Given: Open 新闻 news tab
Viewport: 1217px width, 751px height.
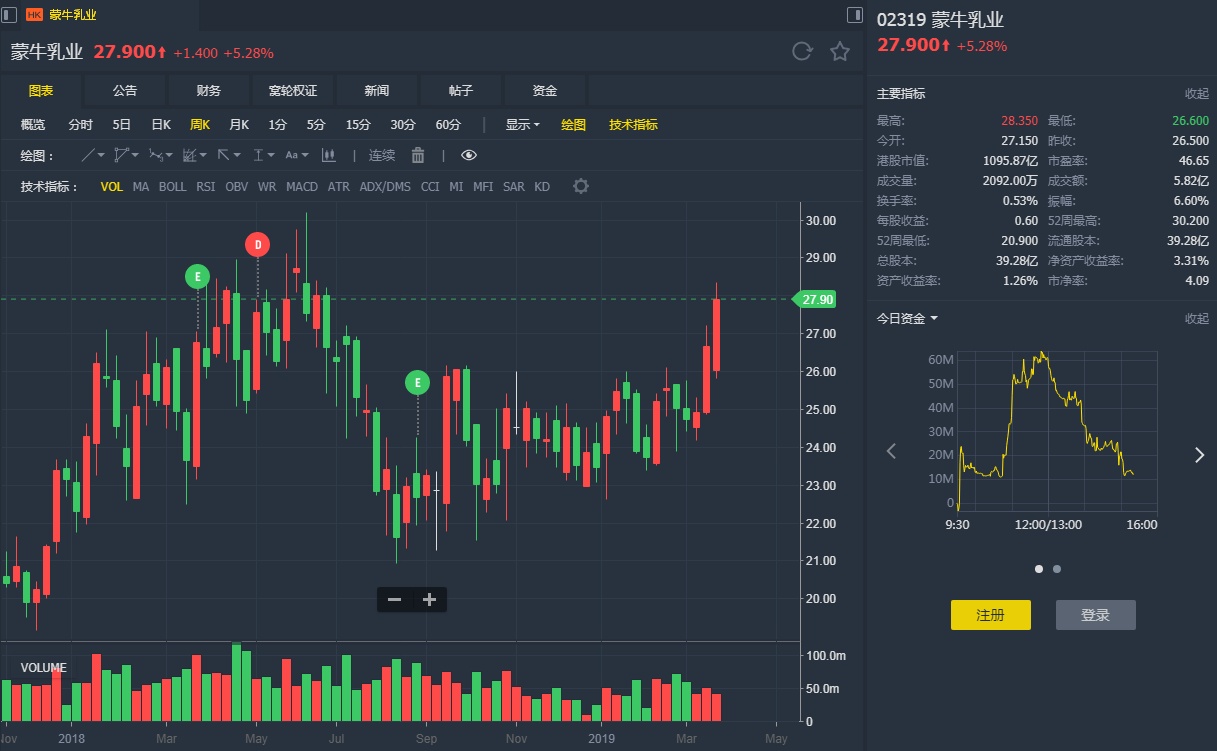Looking at the screenshot, I should [377, 91].
